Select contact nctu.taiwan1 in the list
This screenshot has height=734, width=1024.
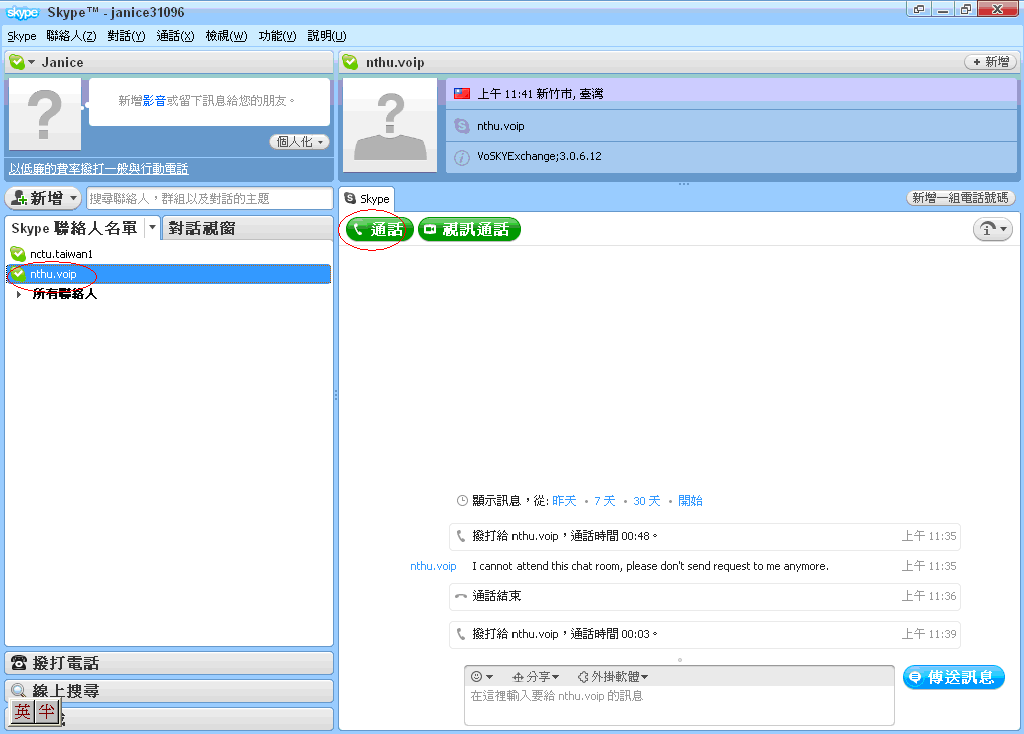[x=60, y=254]
